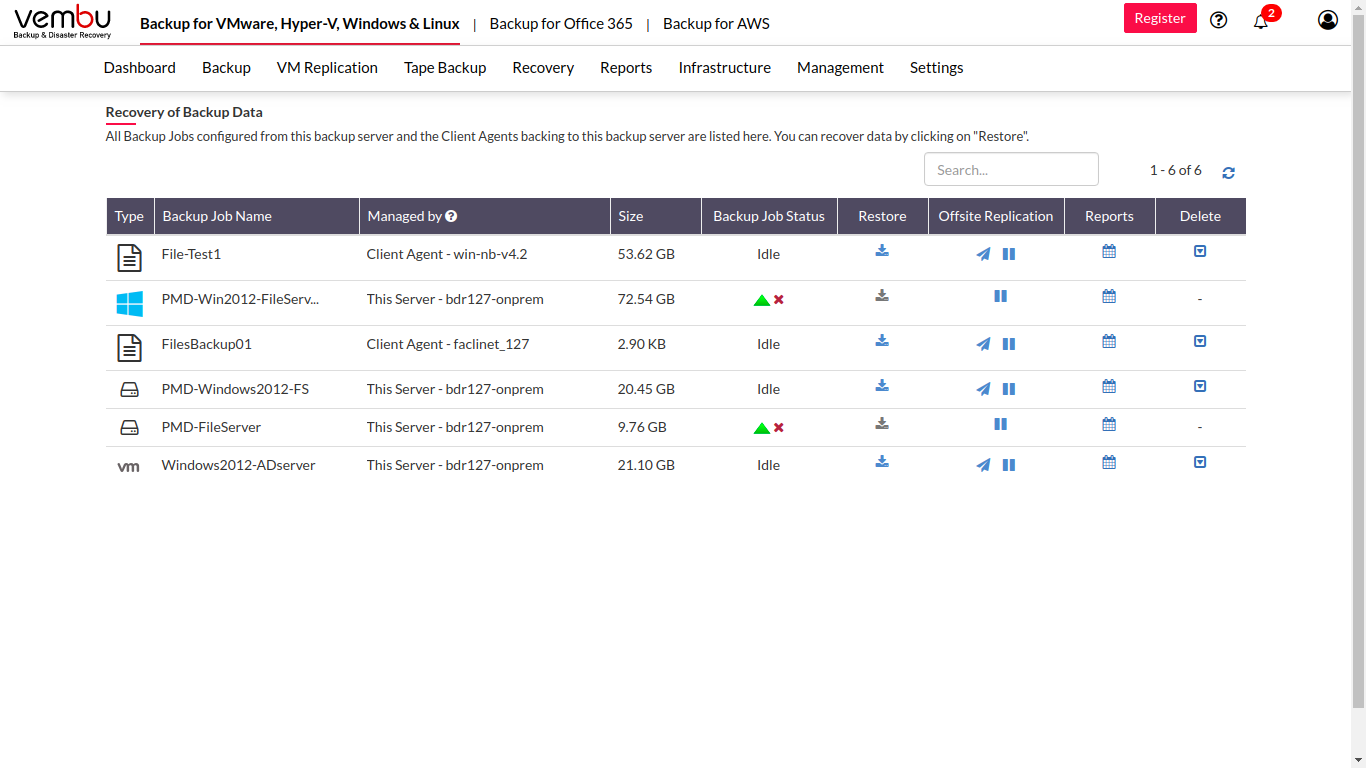The height and width of the screenshot is (768, 1366).
Task: Click restore icon for FilesBackup01 job
Action: (882, 341)
